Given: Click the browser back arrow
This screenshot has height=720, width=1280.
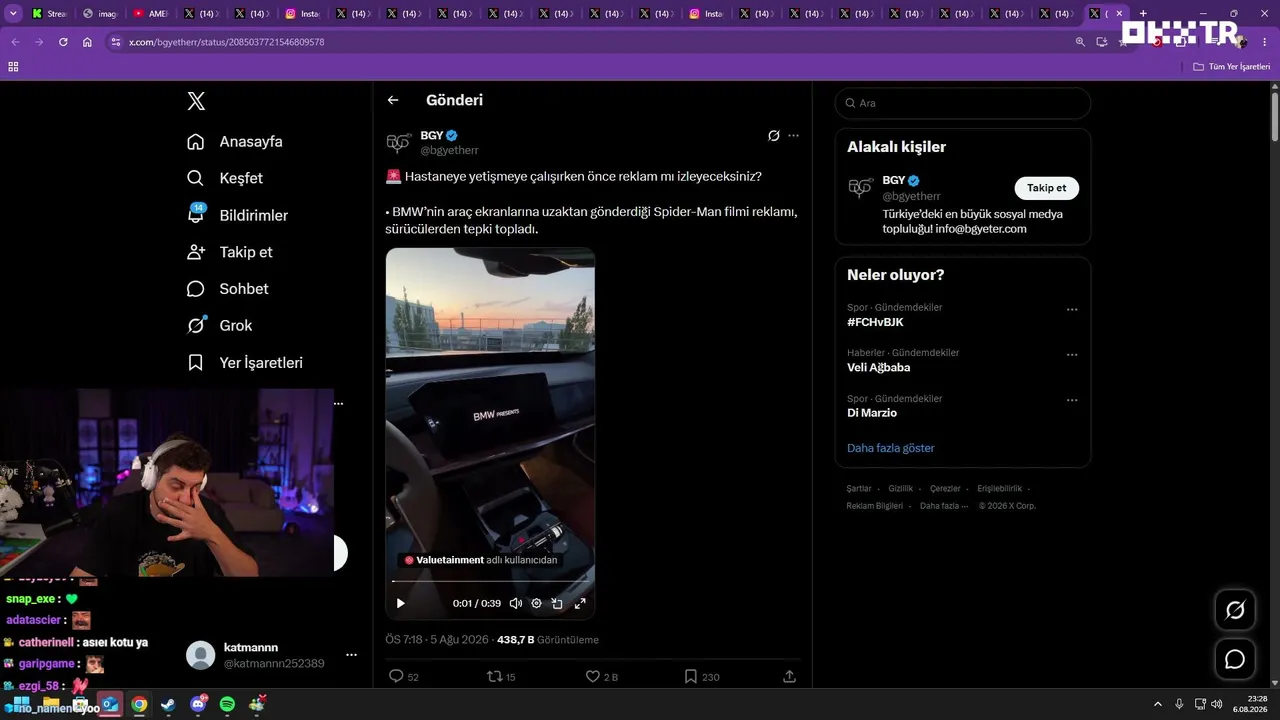Looking at the screenshot, I should (x=15, y=42).
